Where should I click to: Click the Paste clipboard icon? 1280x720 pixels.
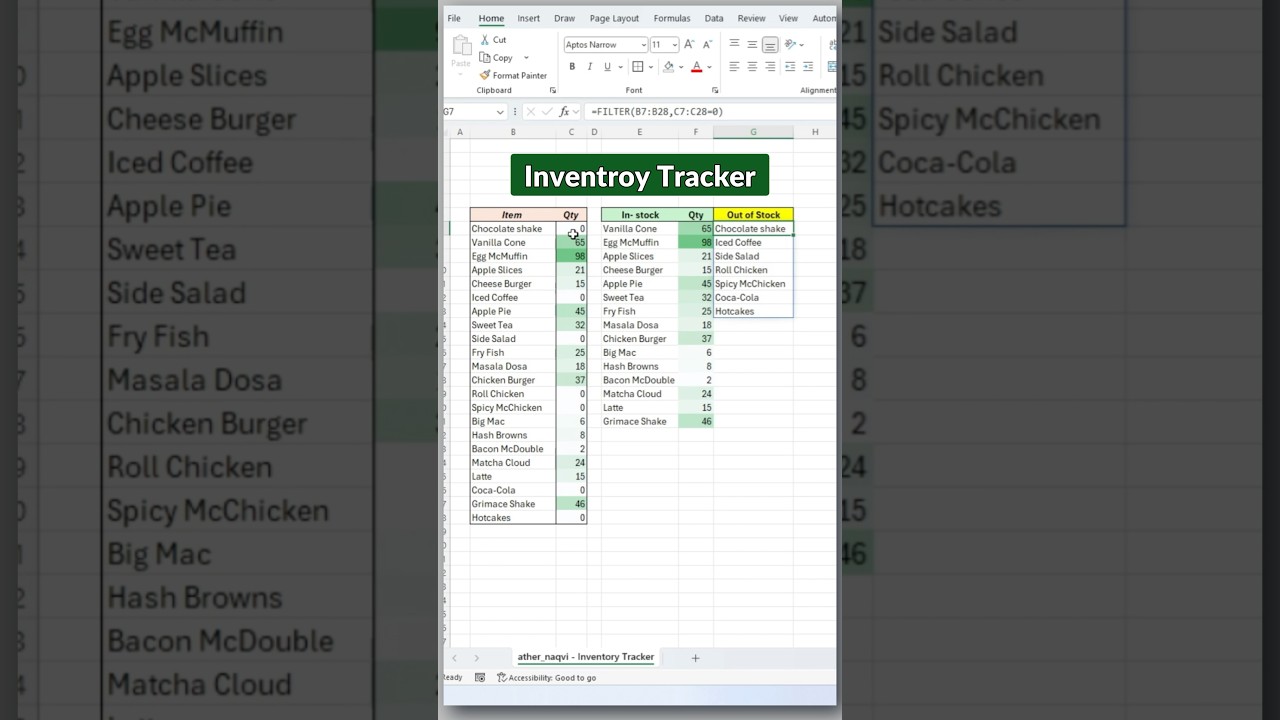point(461,46)
